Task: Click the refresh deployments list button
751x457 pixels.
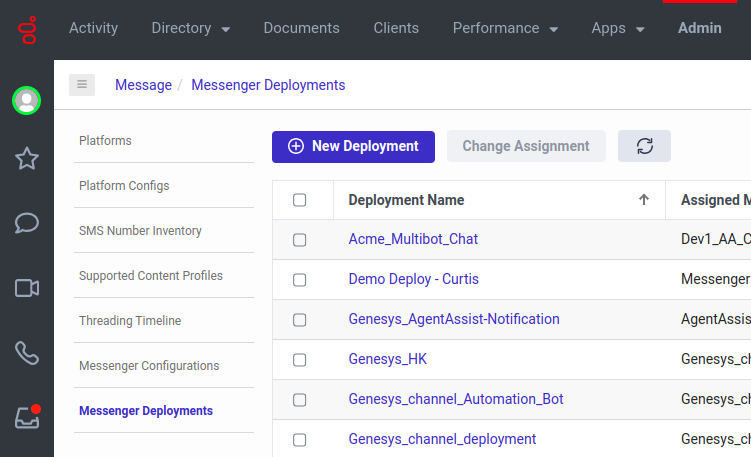Action: coord(644,146)
